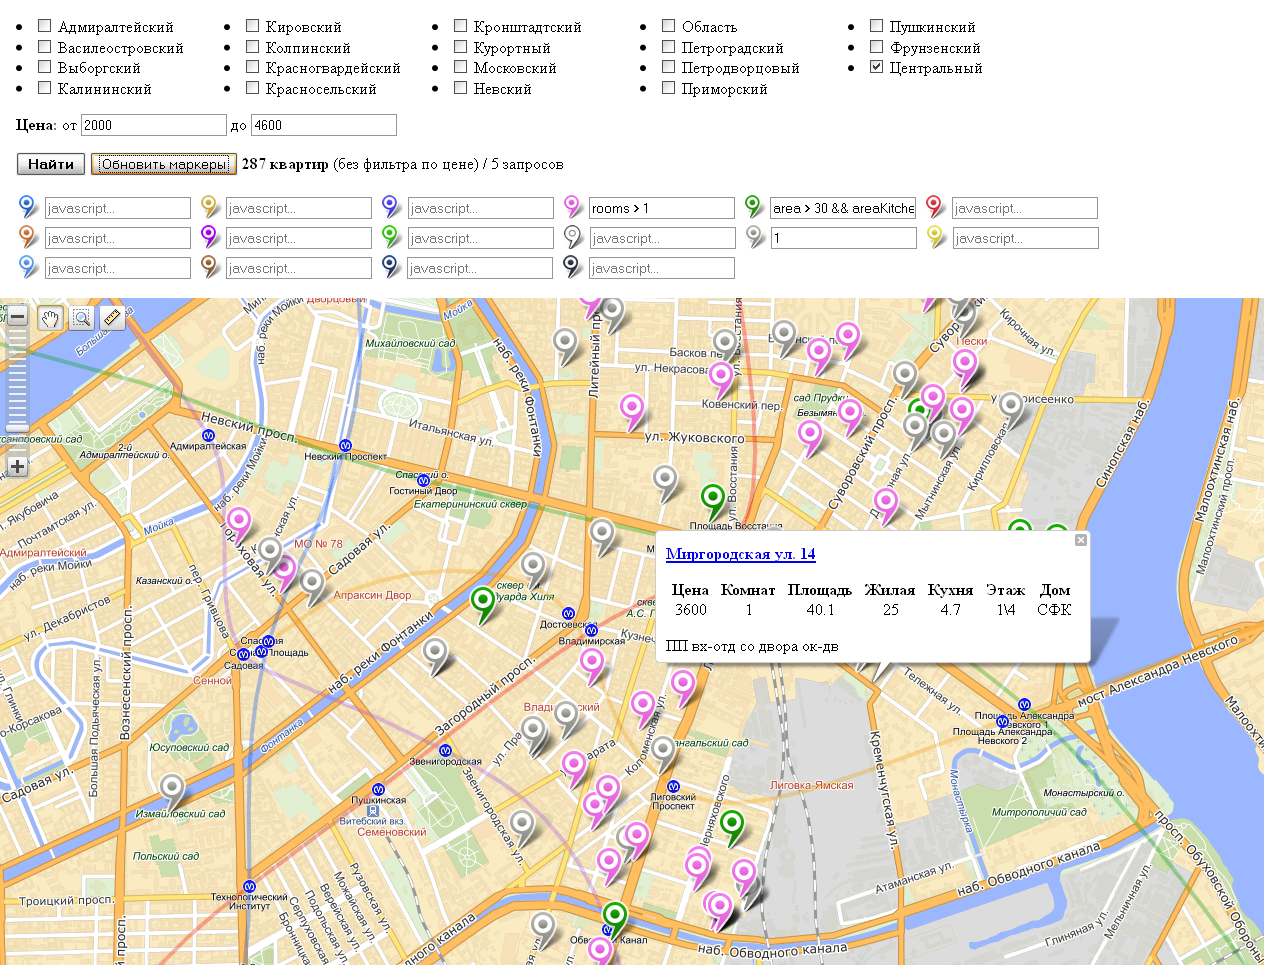Screen dimensions: 1264x965
Task: Click the Звенигородская metro station icon
Action: click(x=446, y=750)
